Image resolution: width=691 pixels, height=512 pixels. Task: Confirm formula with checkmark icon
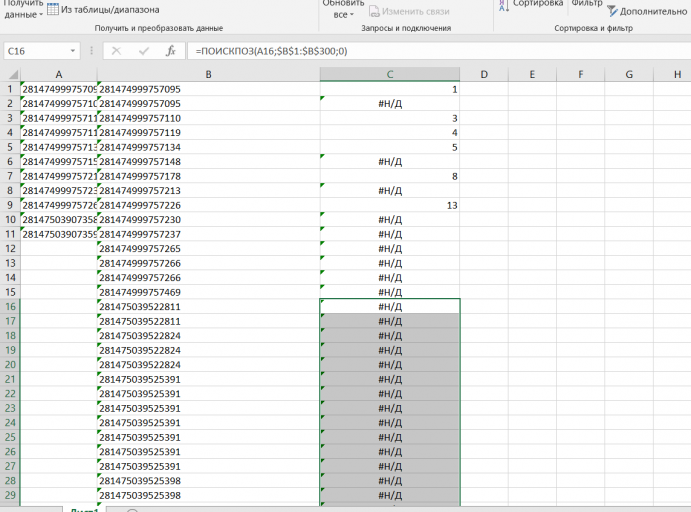[144, 51]
